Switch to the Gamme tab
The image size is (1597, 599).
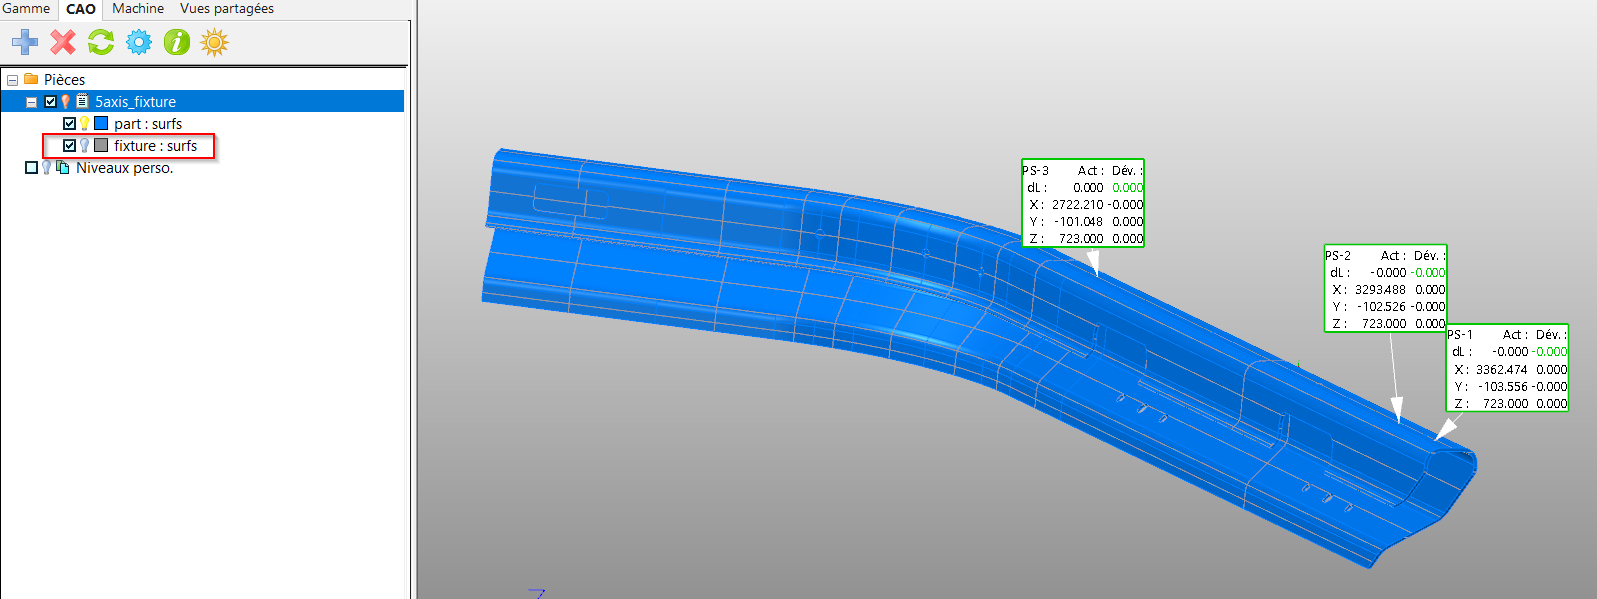(26, 9)
